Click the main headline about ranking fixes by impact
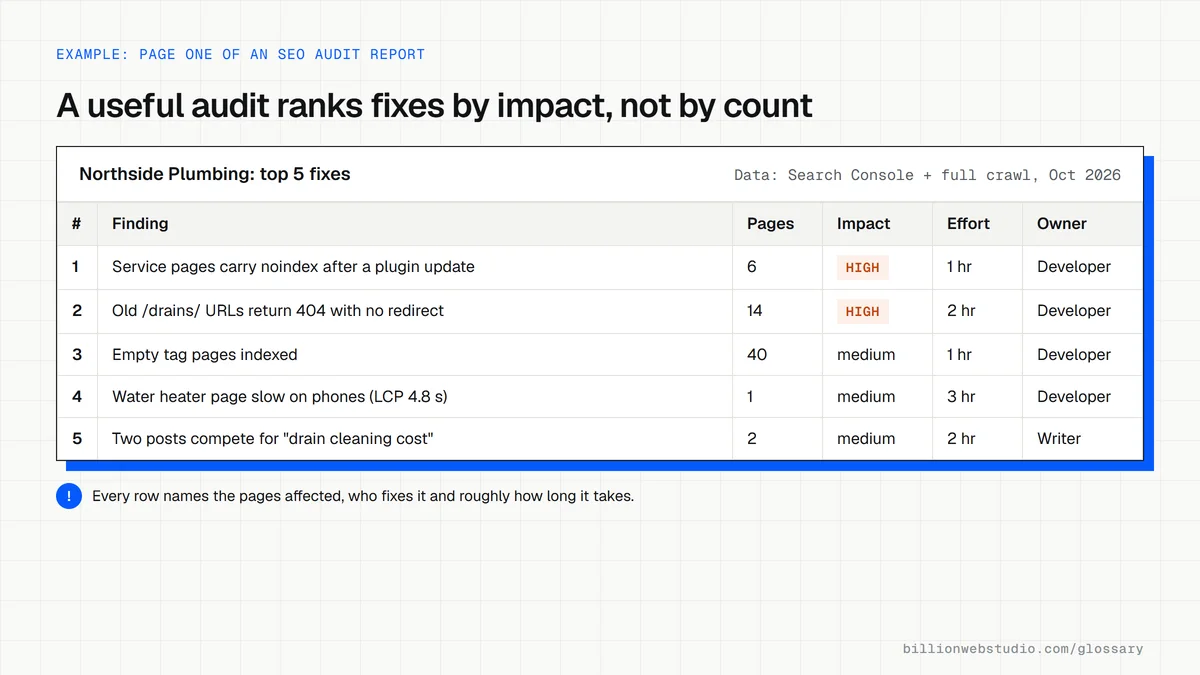This screenshot has width=1200, height=675. [x=434, y=106]
